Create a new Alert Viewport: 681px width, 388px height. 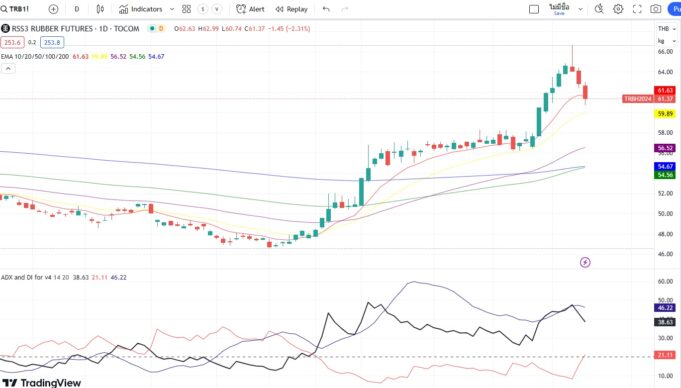[250, 9]
